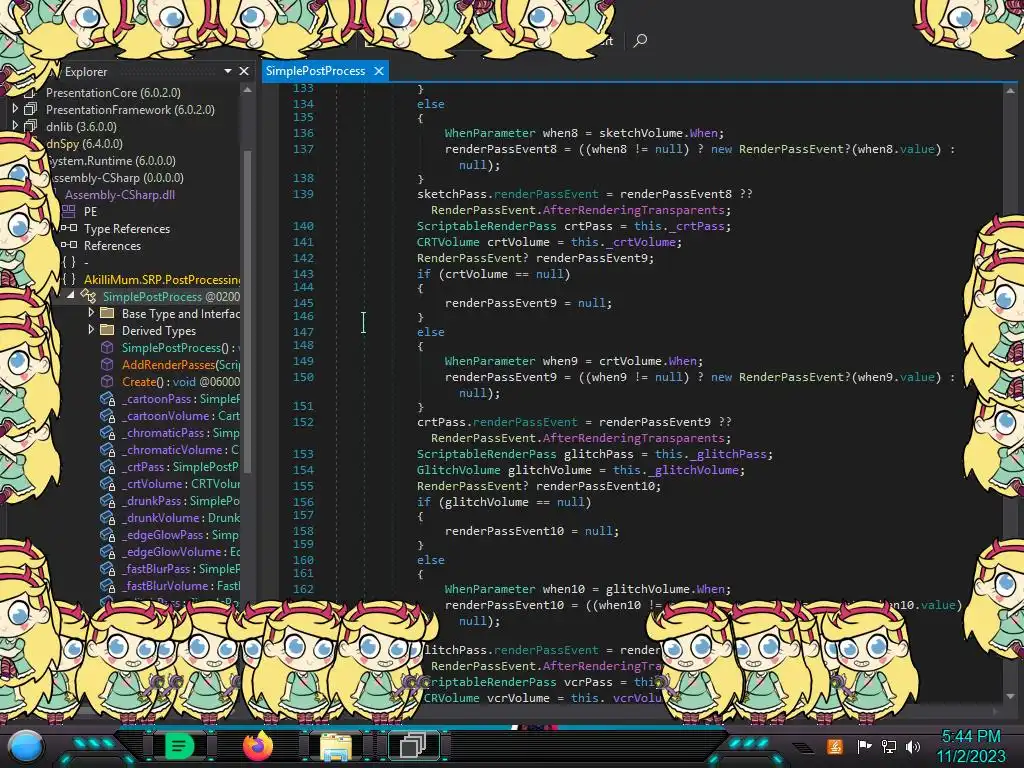The width and height of the screenshot is (1024, 768).
Task: Click the network tray icon
Action: [889, 746]
